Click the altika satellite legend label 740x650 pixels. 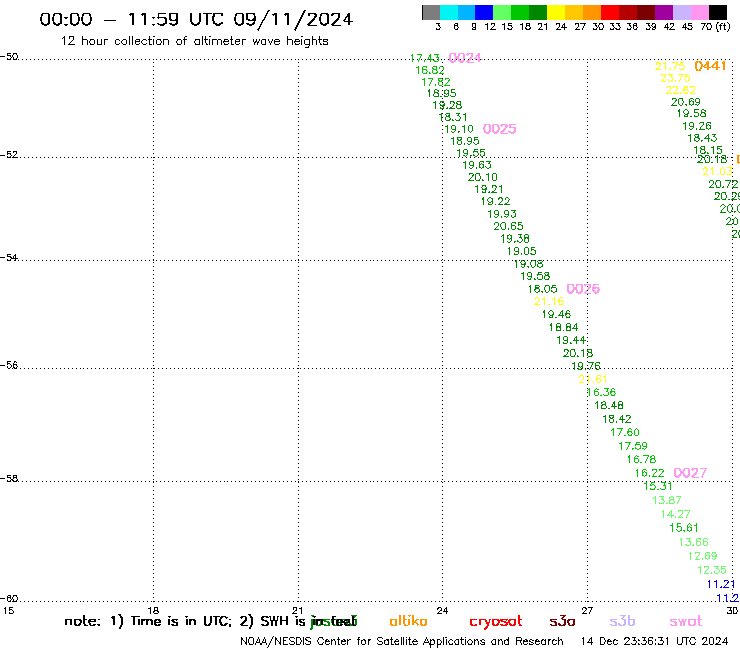(x=408, y=621)
